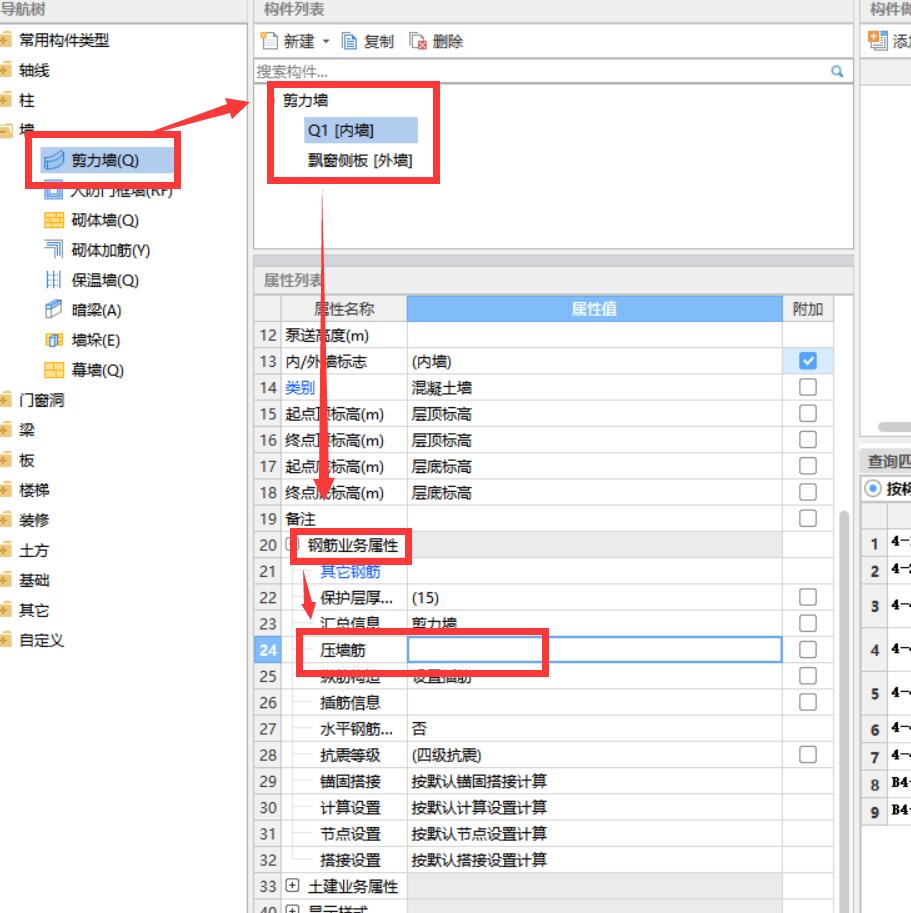Expand the 自定义 folder
The width and height of the screenshot is (911, 913).
6,640
